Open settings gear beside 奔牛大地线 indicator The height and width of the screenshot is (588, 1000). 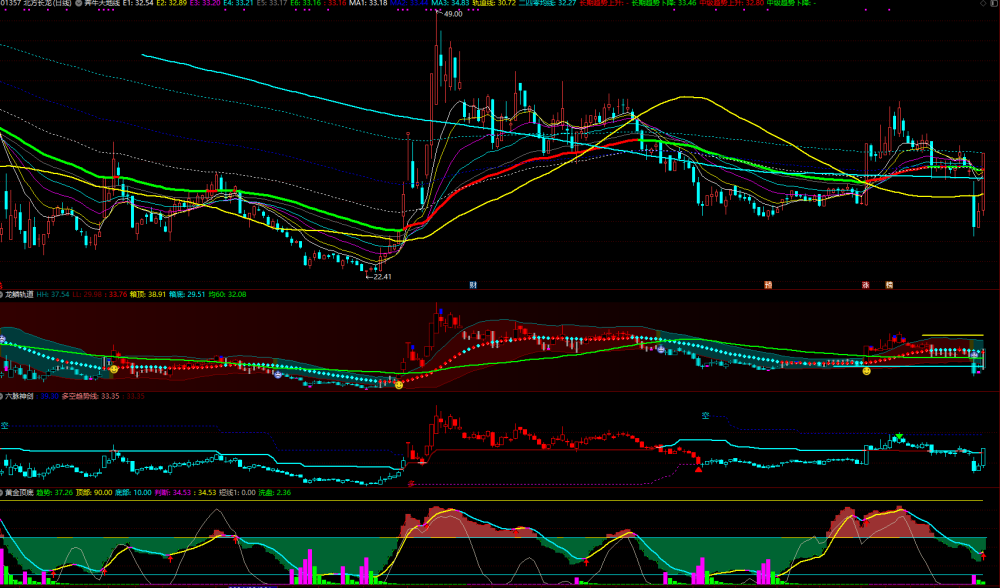tap(78, 3)
